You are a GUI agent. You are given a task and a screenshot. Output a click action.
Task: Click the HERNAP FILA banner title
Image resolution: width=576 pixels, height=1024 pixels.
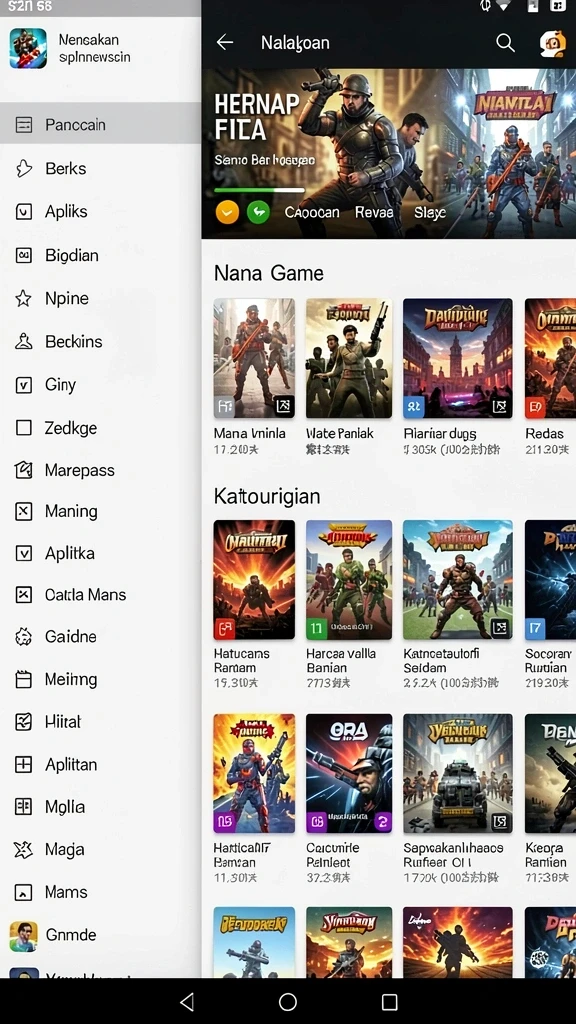coord(257,117)
